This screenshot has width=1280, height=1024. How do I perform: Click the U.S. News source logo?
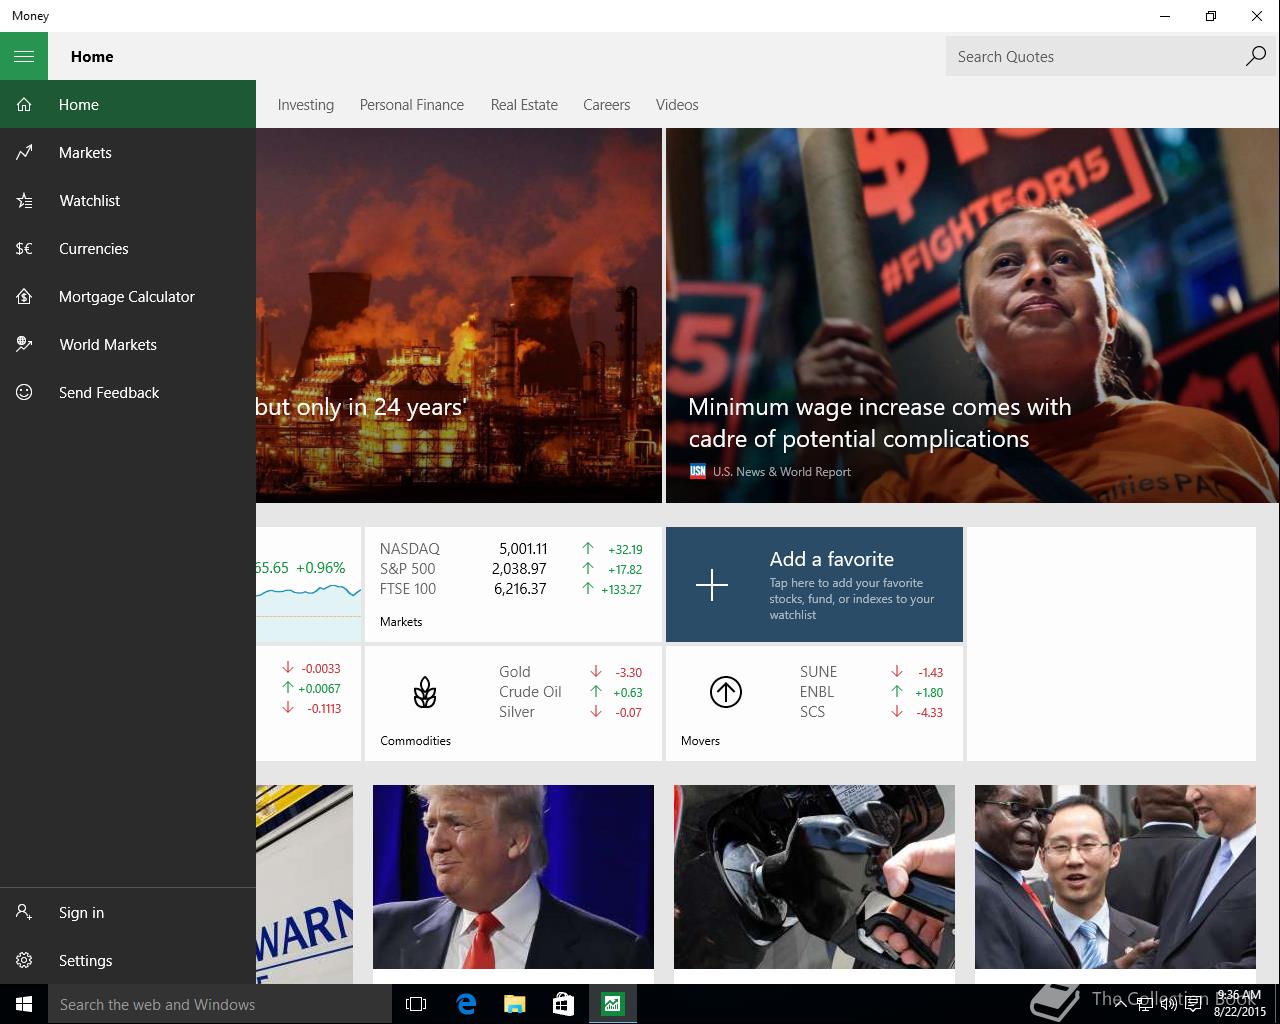click(x=698, y=471)
